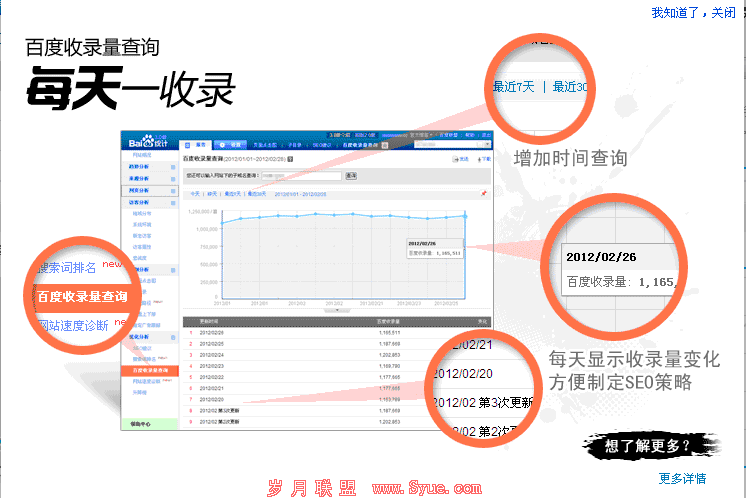Select the 百度收录量查询 tab in top navigation
Image resolution: width=746 pixels, height=498 pixels.
[360, 145]
